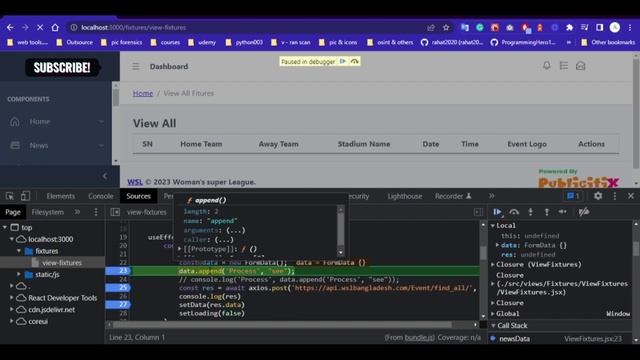The height and width of the screenshot is (360, 640).
Task: Open the udemy bookmark folder
Action: [202, 42]
